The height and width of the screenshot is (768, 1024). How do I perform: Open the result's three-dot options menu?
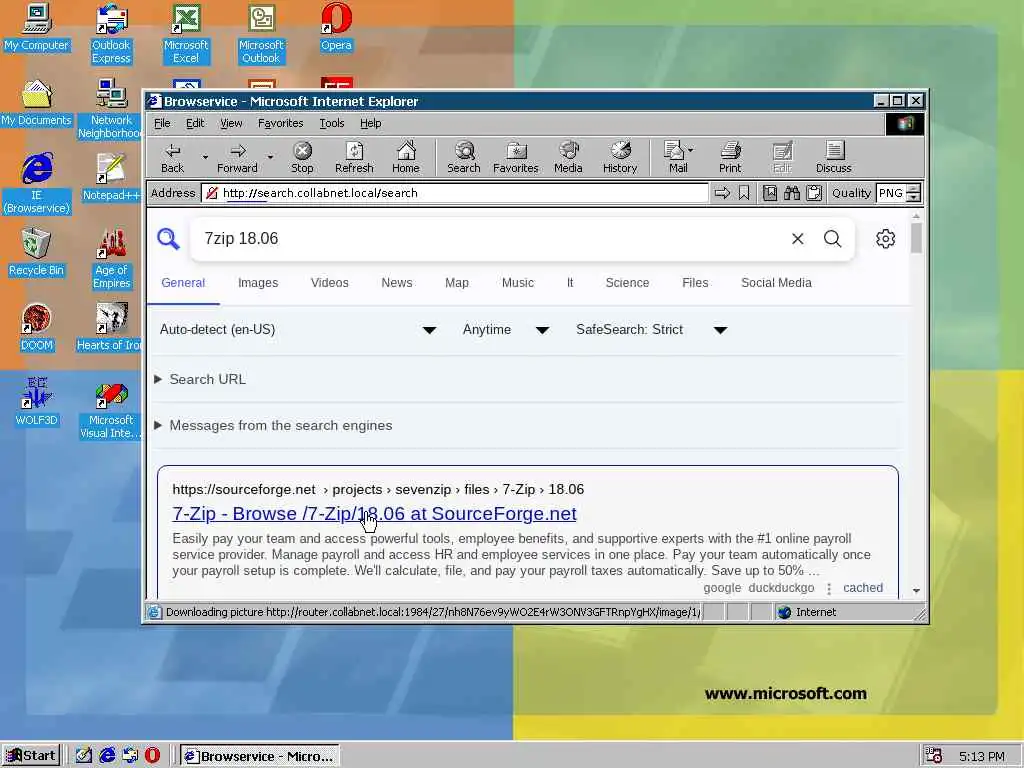(829, 588)
